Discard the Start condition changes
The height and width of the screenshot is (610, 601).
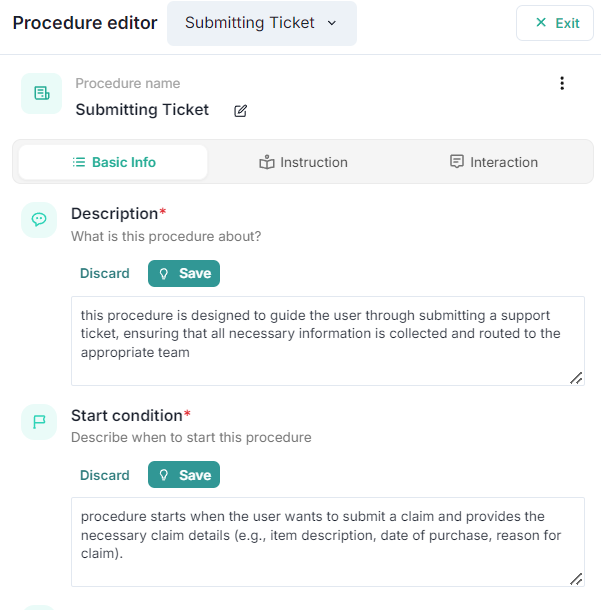[x=105, y=475]
